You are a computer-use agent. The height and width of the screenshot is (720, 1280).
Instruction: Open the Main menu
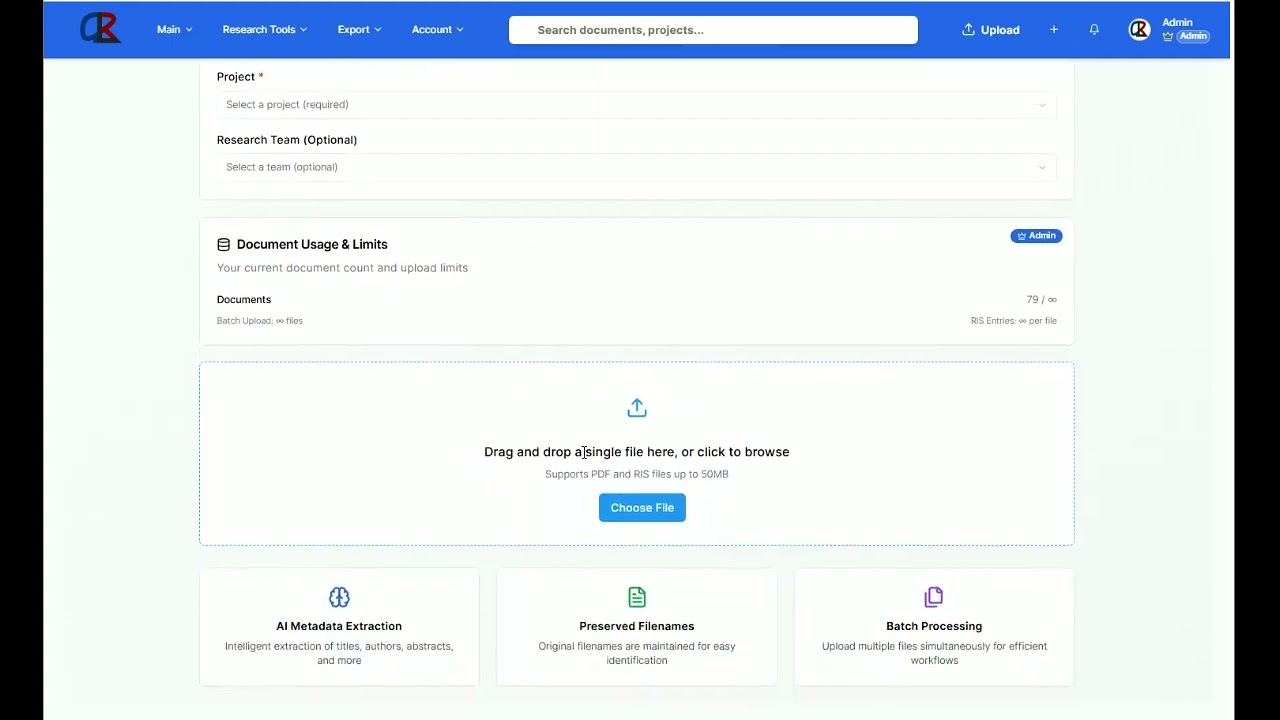pyautogui.click(x=174, y=30)
